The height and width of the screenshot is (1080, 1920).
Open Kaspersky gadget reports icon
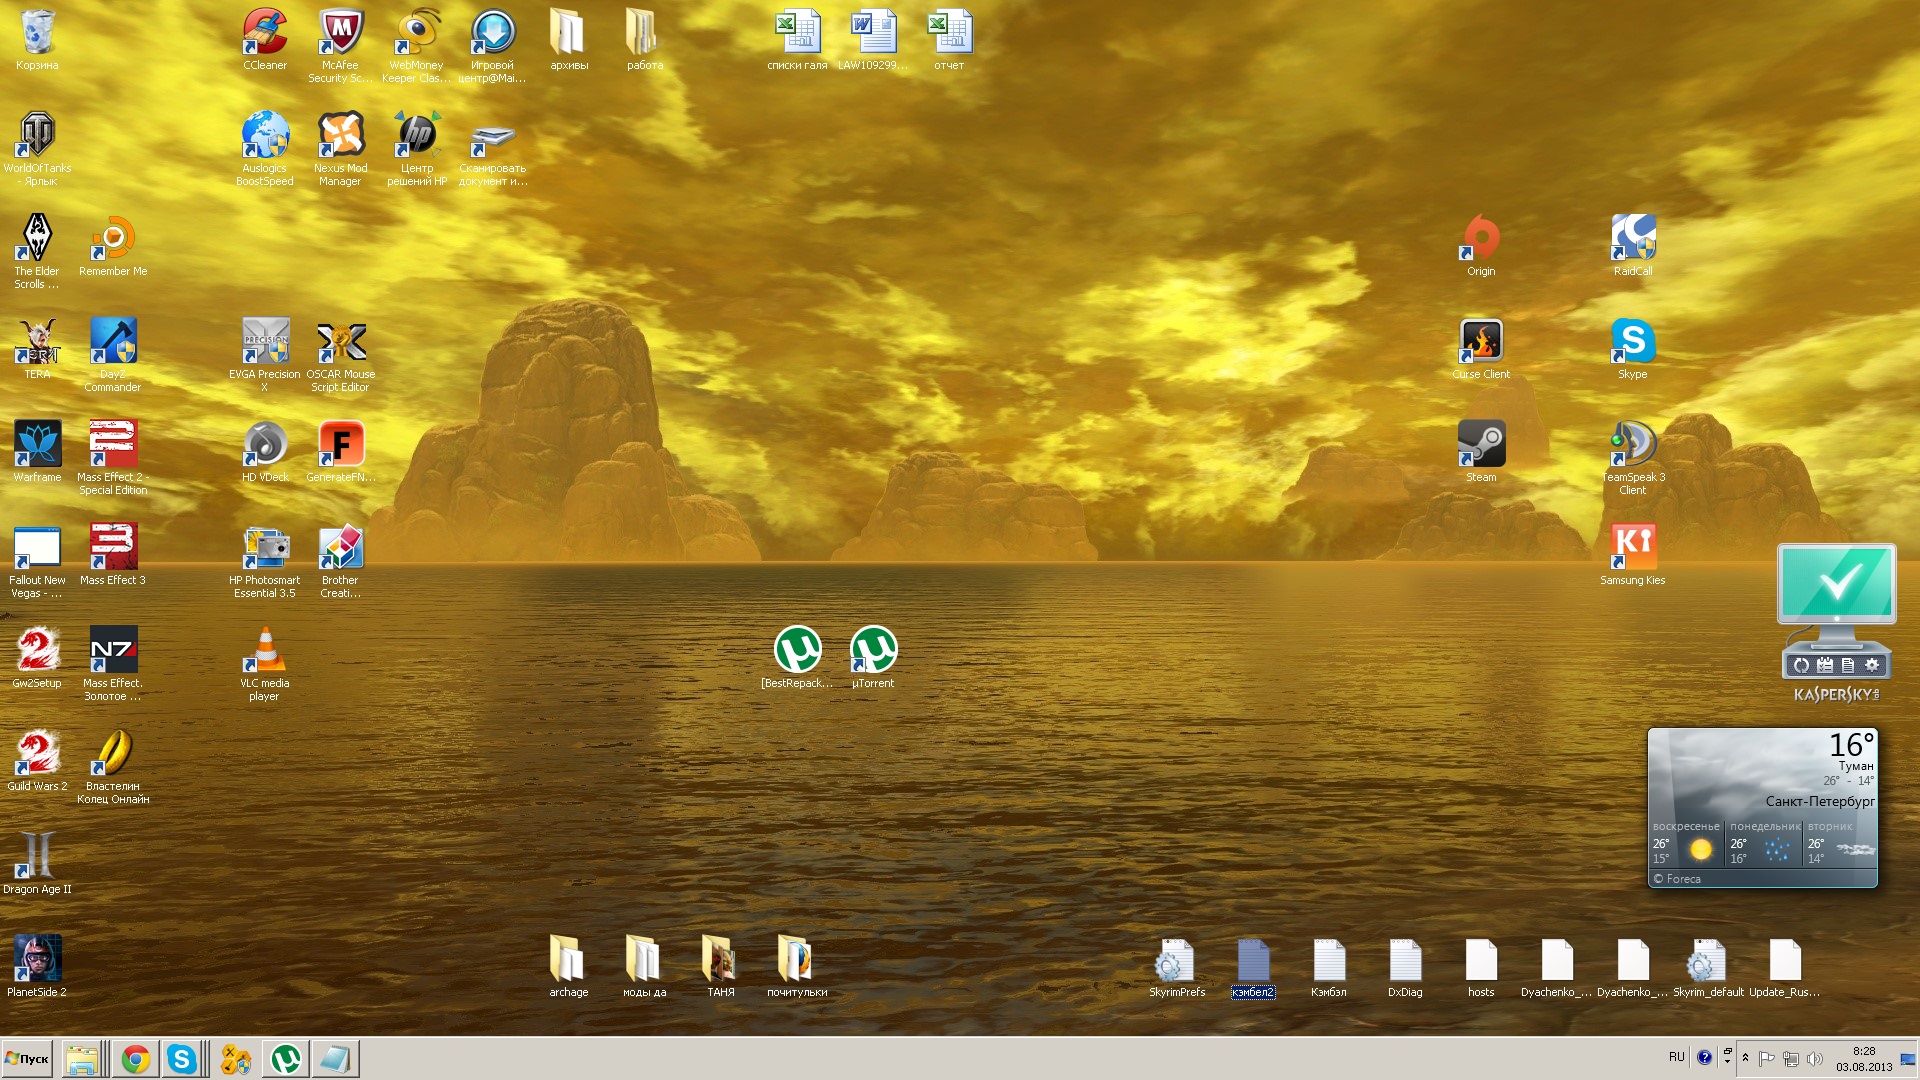(1848, 665)
